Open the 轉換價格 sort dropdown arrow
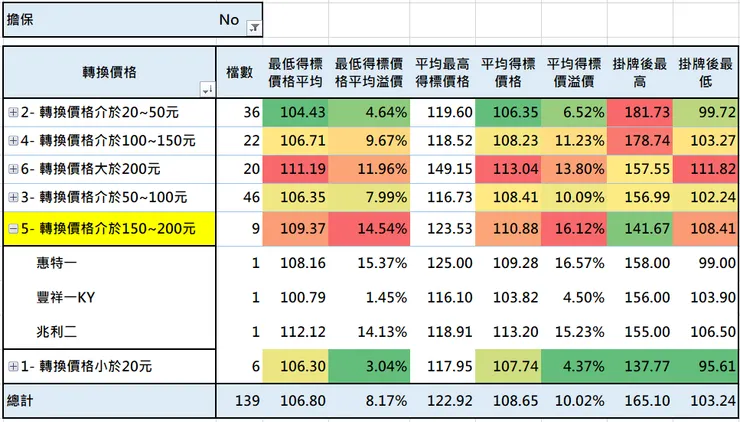Screen dimensions: 740x422 [x=207, y=89]
